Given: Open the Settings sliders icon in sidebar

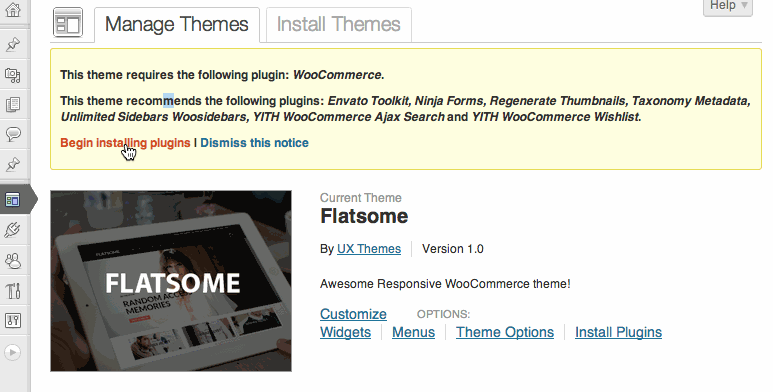Looking at the screenshot, I should click(13, 321).
